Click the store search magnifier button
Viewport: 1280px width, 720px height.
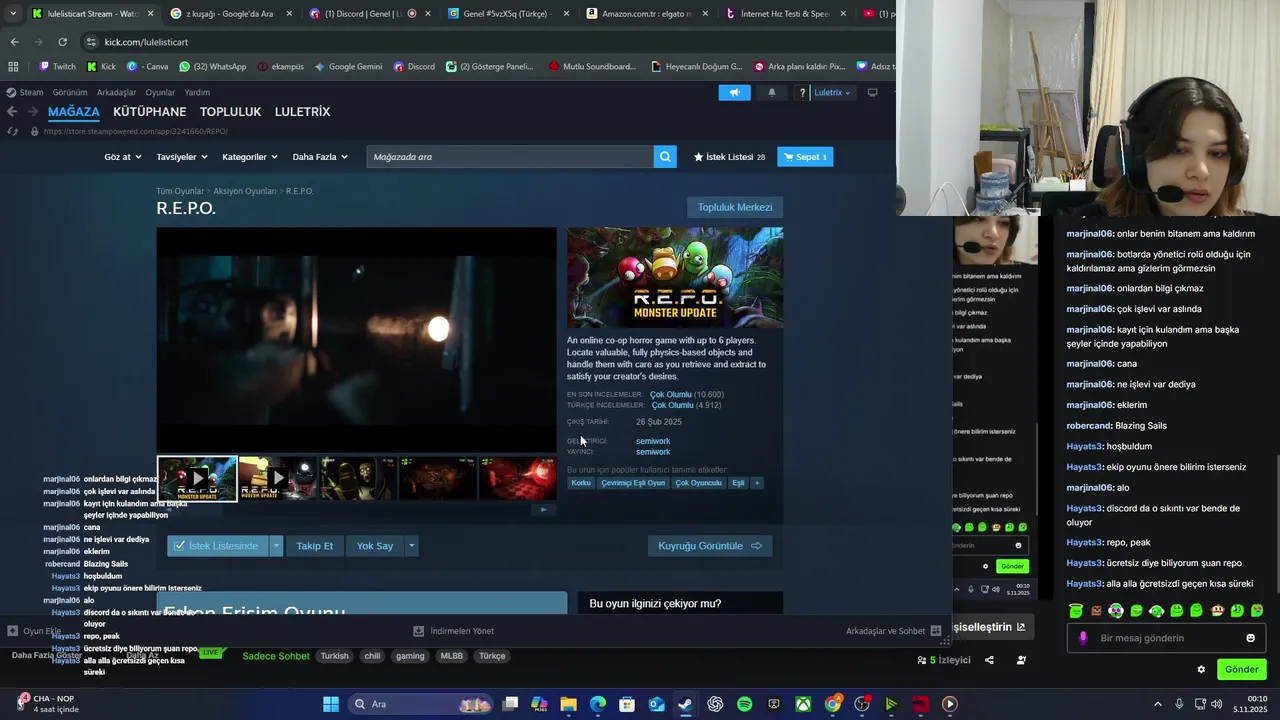pyautogui.click(x=665, y=157)
